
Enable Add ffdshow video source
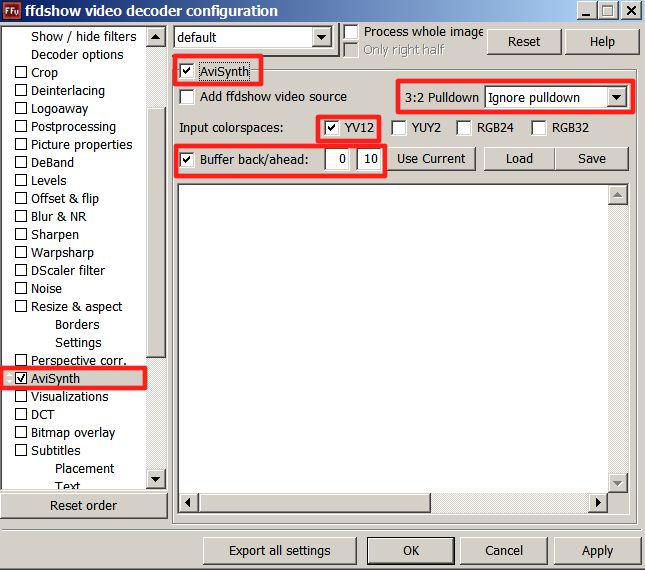tap(187, 97)
